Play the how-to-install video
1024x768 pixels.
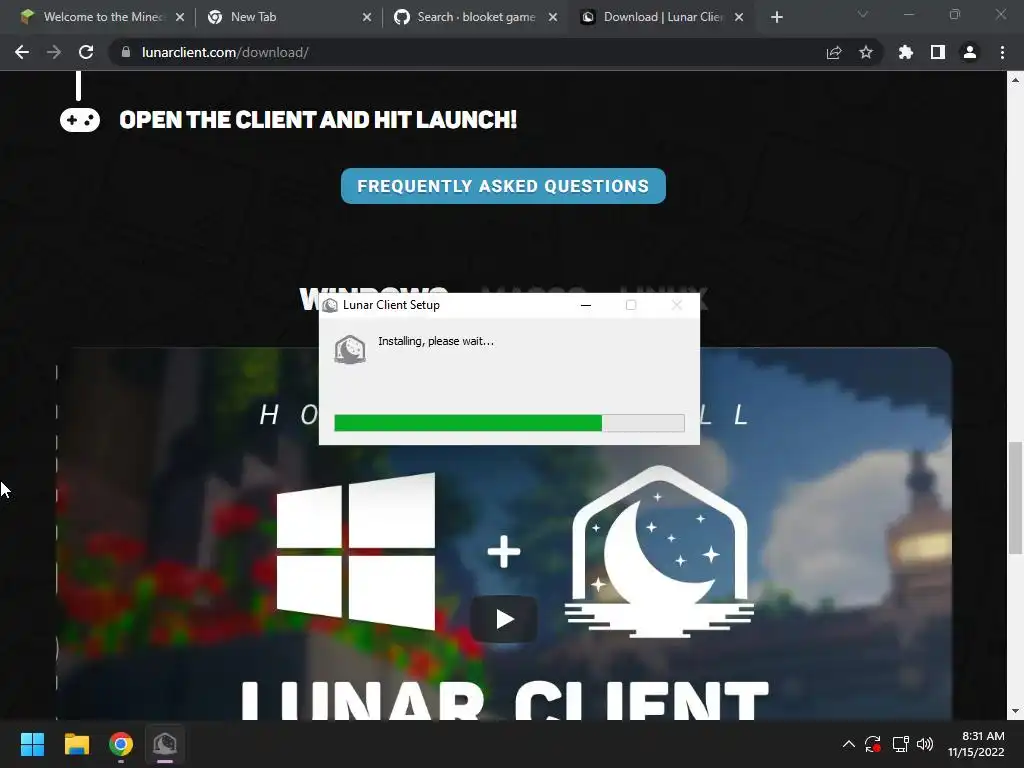coord(504,618)
